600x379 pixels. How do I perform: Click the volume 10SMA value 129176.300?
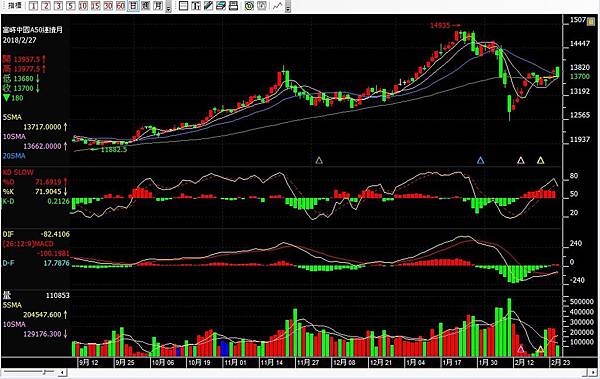point(42,334)
